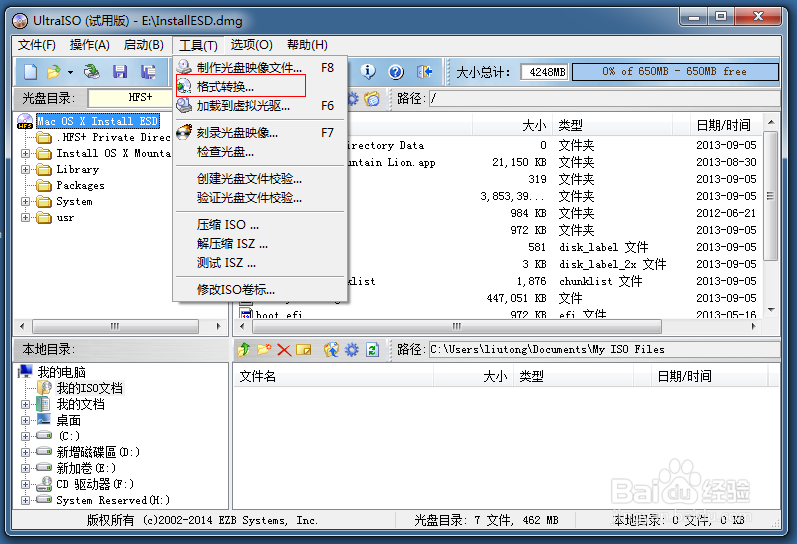The image size is (797, 544).
Task: Expand the (C:) drive node
Action: pos(25,436)
